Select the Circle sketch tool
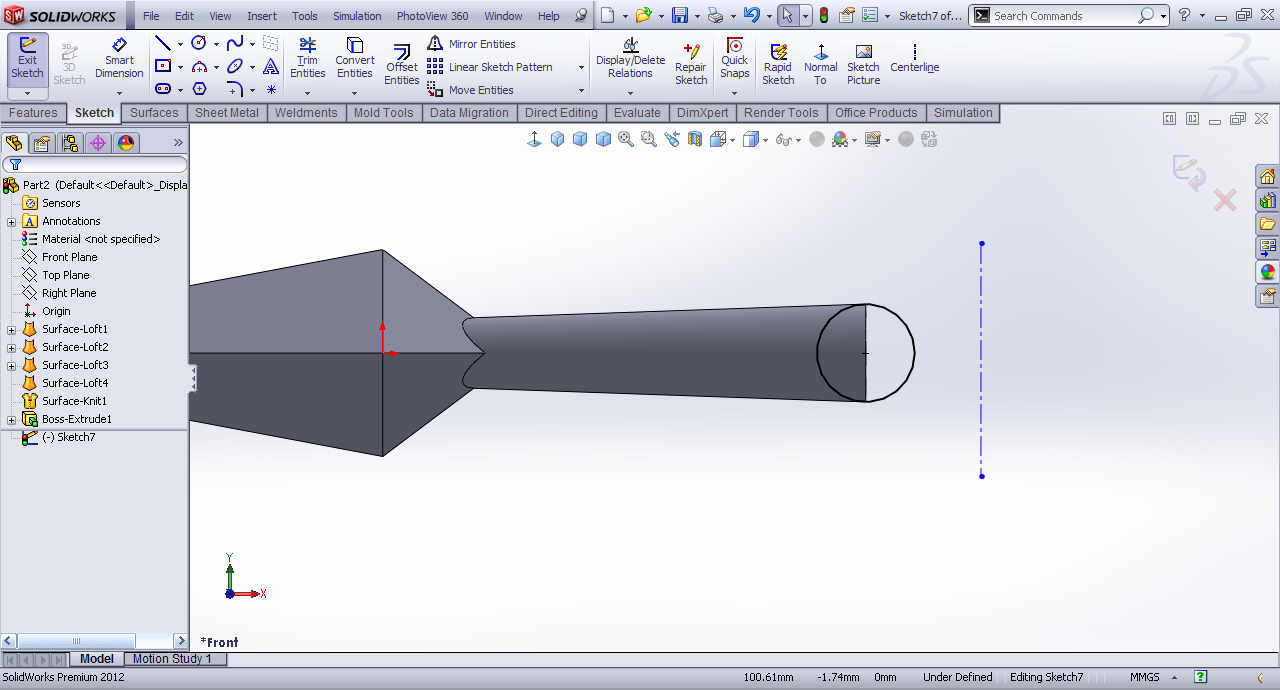The image size is (1280, 690). [199, 44]
